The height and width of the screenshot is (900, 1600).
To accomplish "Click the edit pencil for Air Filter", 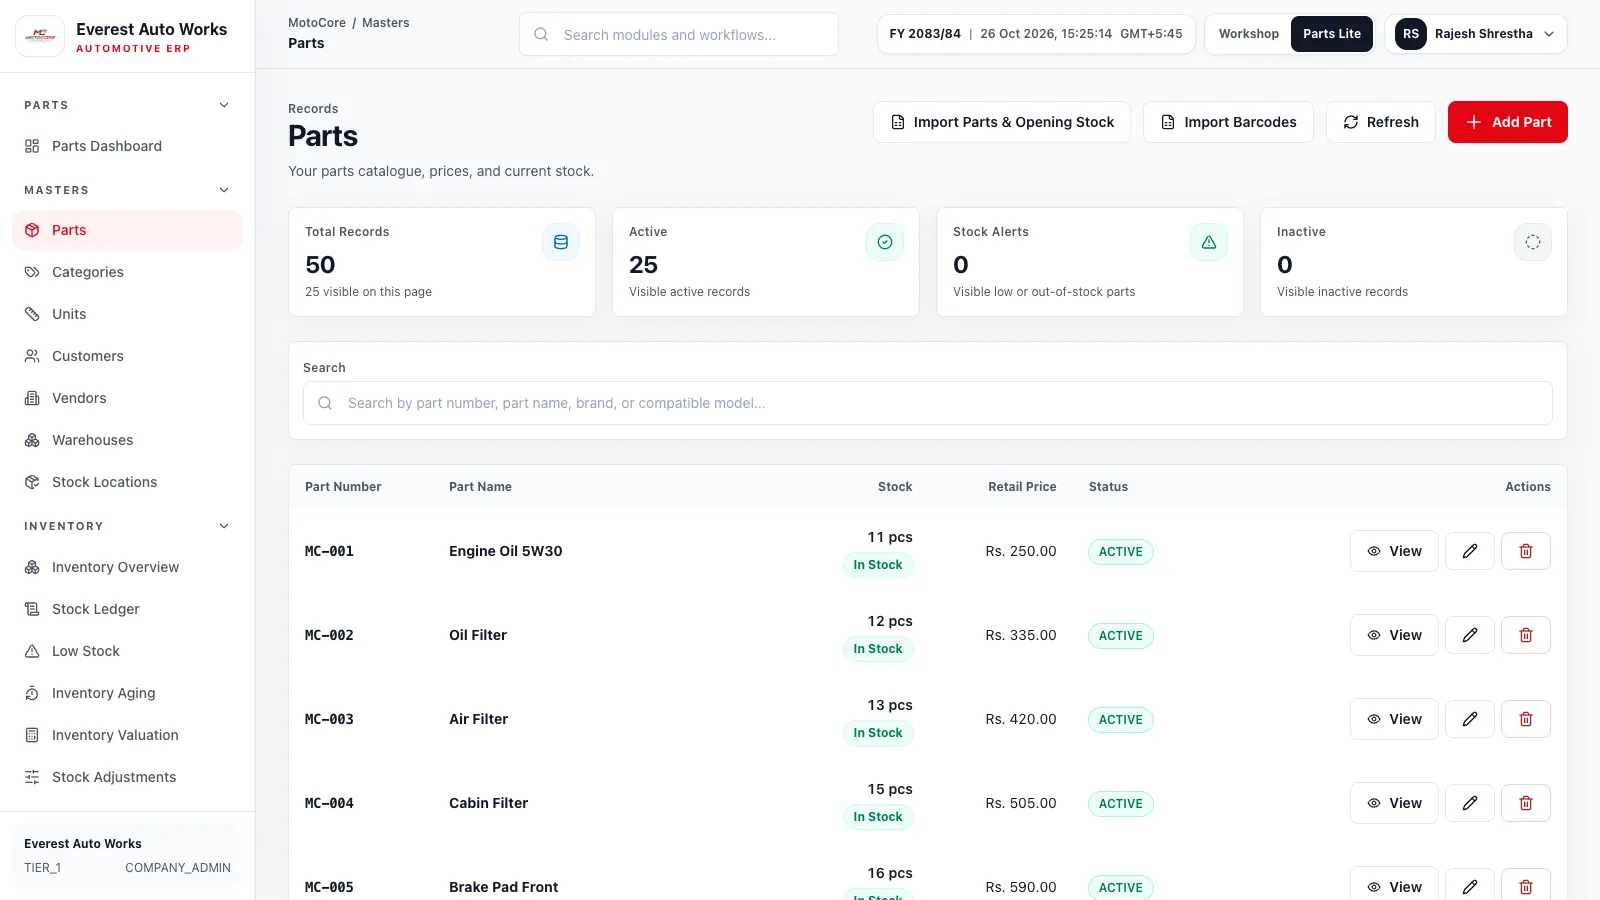I will click(1470, 719).
